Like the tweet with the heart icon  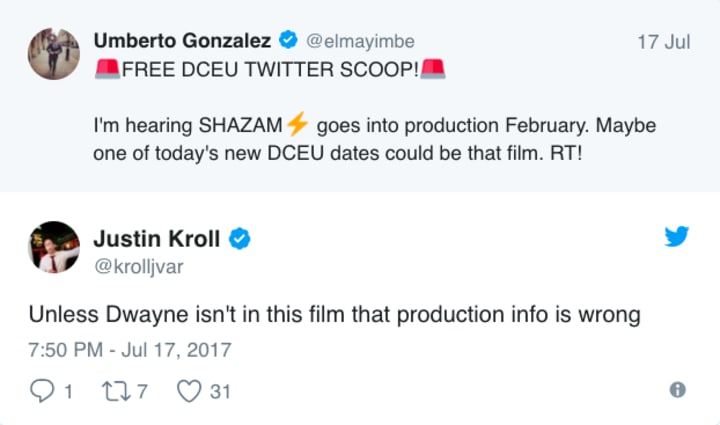[188, 391]
